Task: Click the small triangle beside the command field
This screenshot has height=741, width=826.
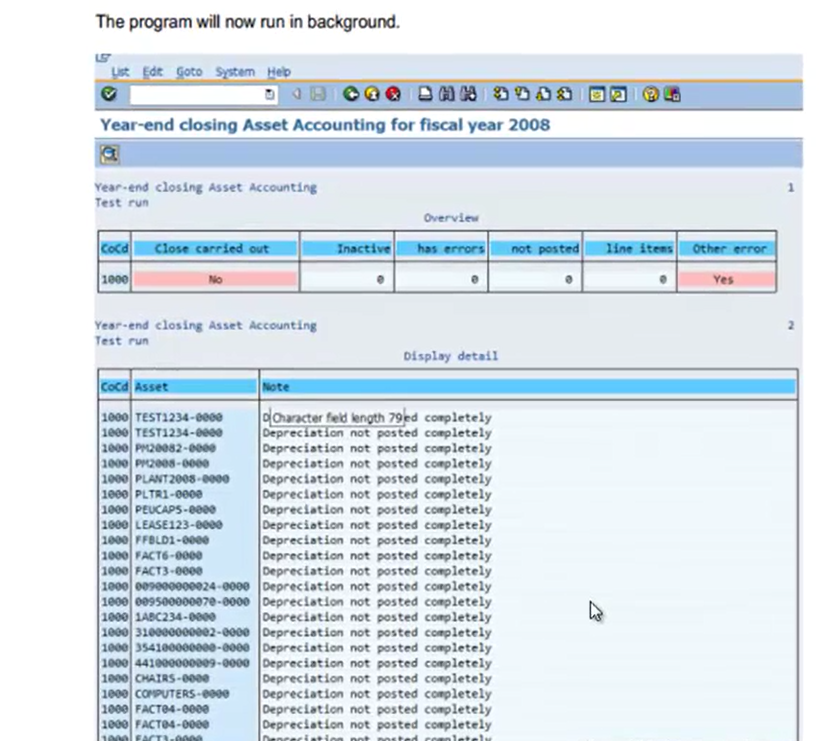Action: click(297, 94)
